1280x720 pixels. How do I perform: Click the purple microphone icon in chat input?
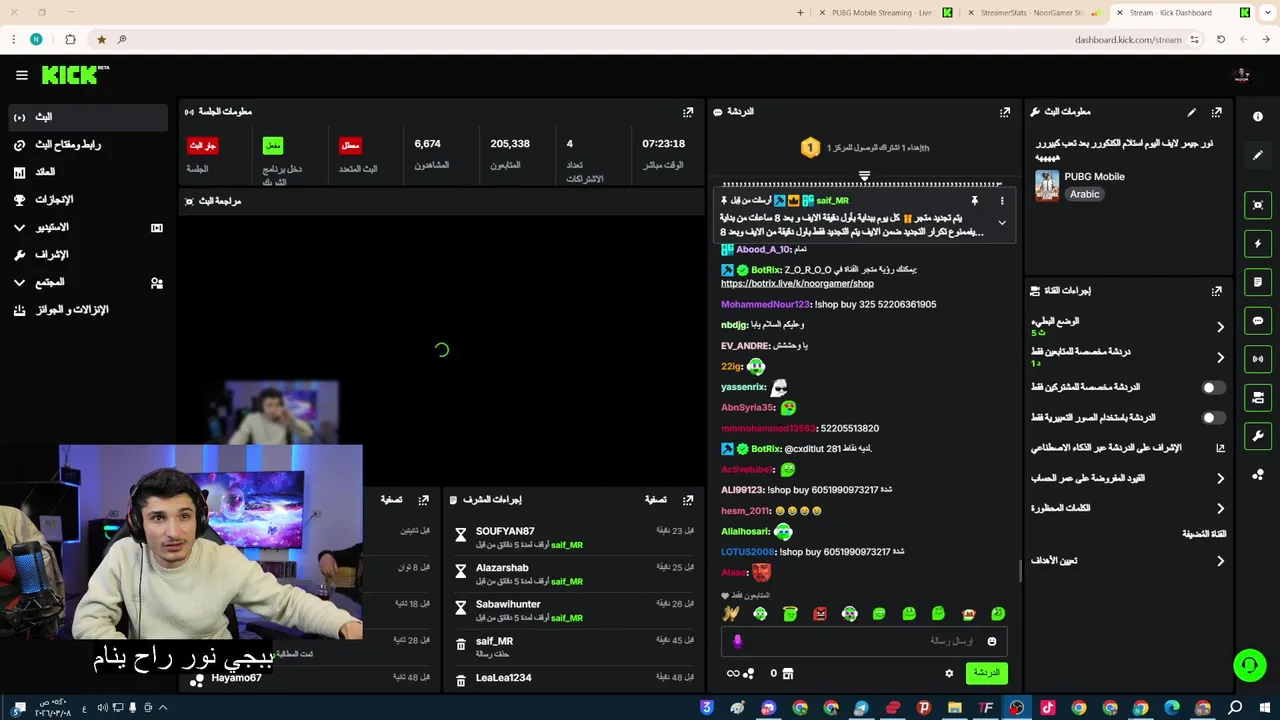tap(738, 641)
